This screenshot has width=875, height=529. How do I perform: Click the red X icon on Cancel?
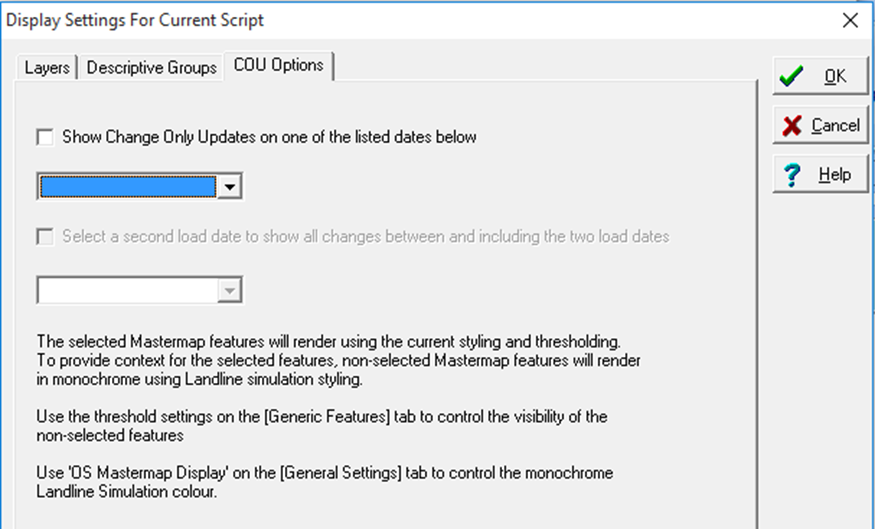click(791, 126)
